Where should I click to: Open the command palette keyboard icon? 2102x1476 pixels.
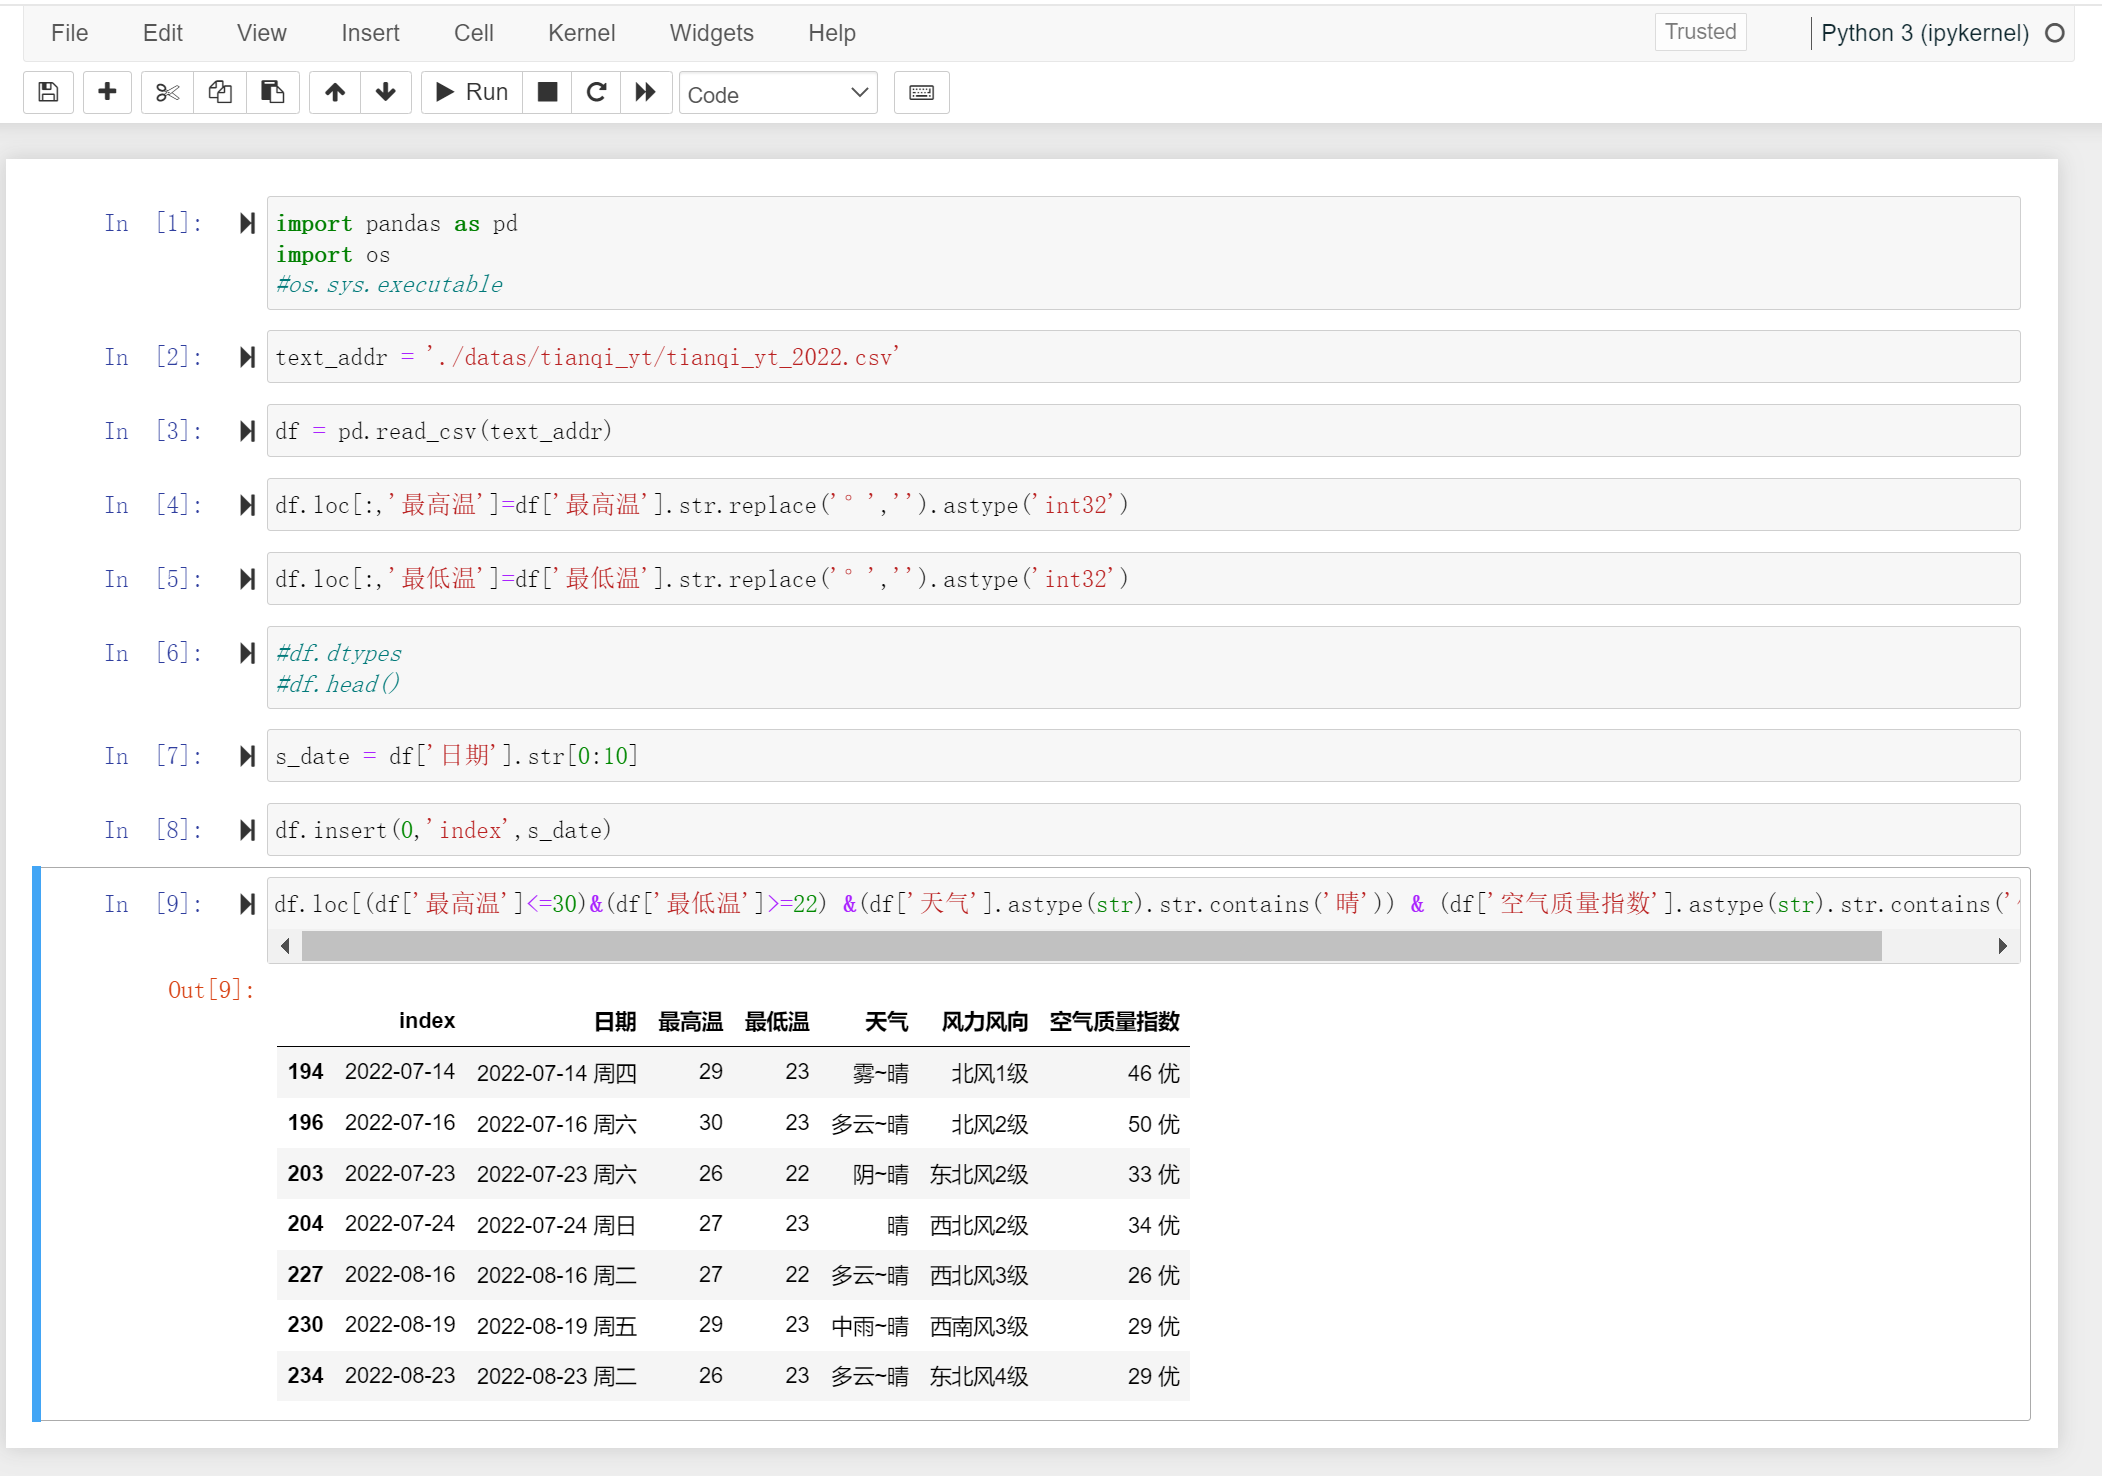(921, 93)
